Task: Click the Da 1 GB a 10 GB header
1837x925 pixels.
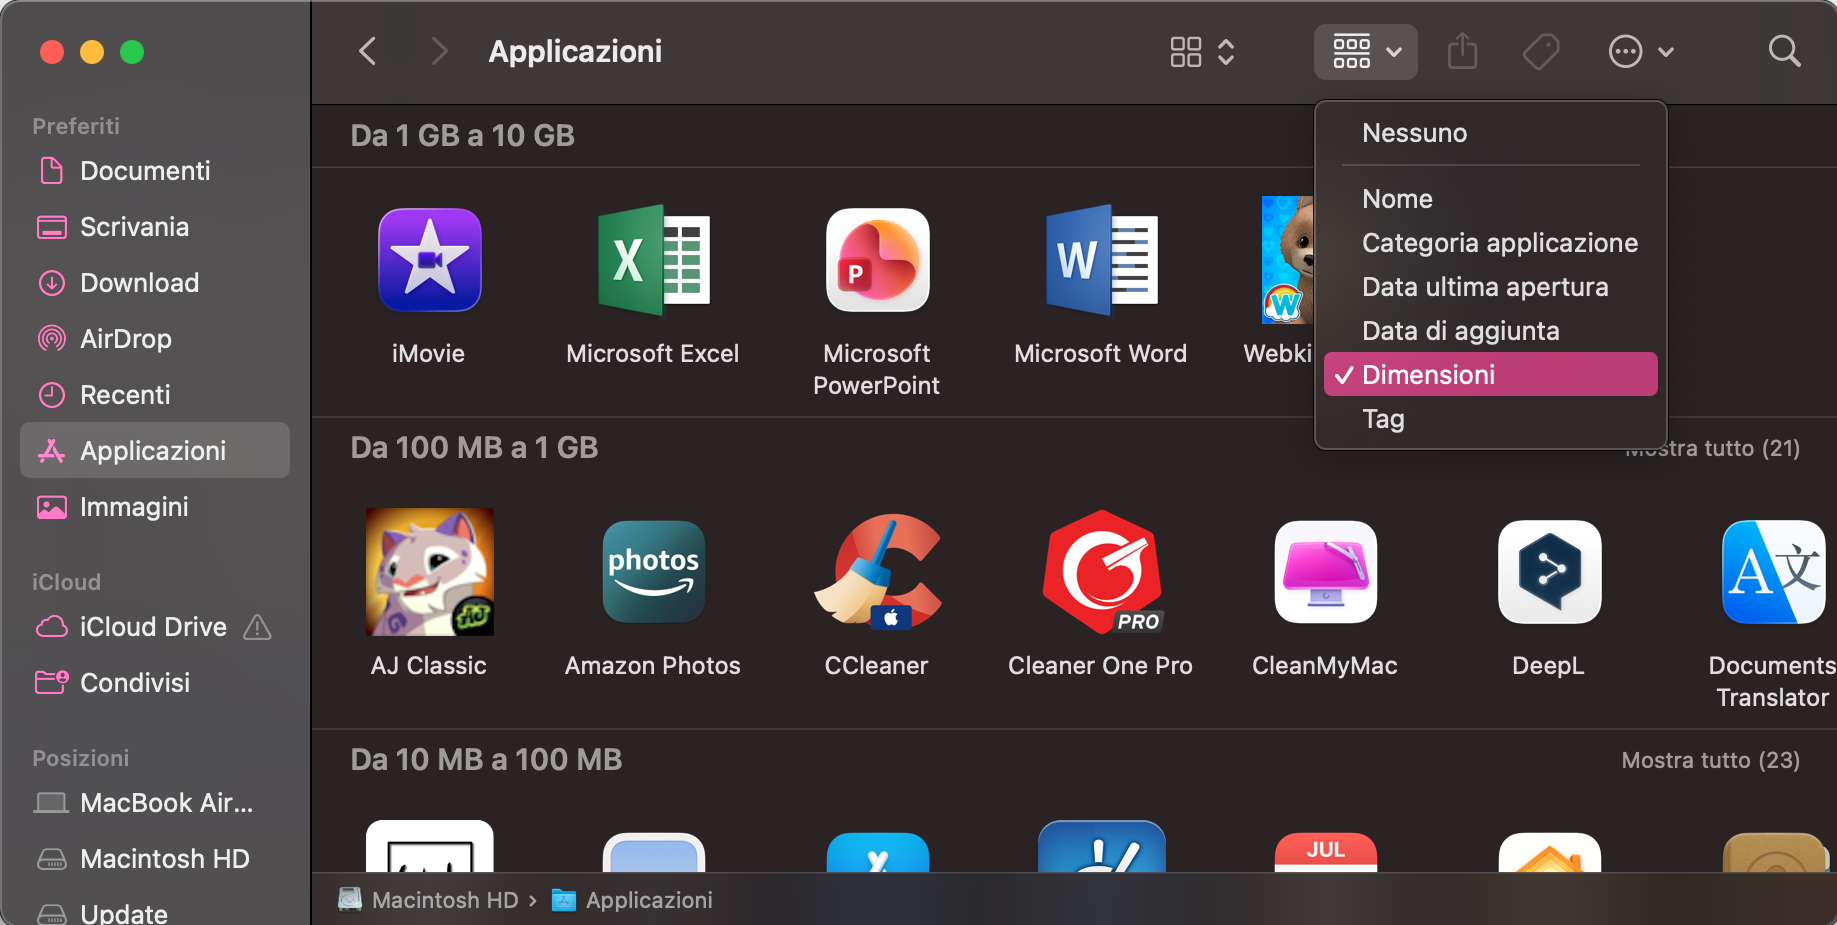Action: 462,135
